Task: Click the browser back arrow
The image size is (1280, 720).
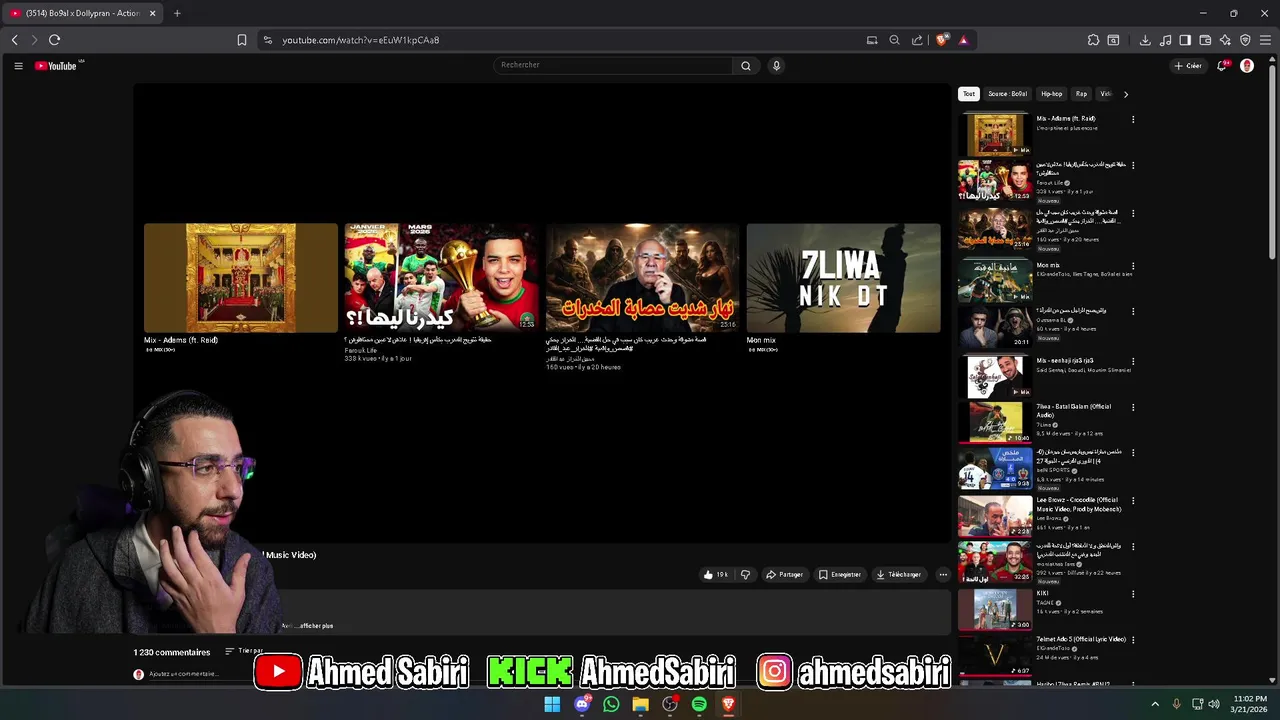Action: point(14,40)
